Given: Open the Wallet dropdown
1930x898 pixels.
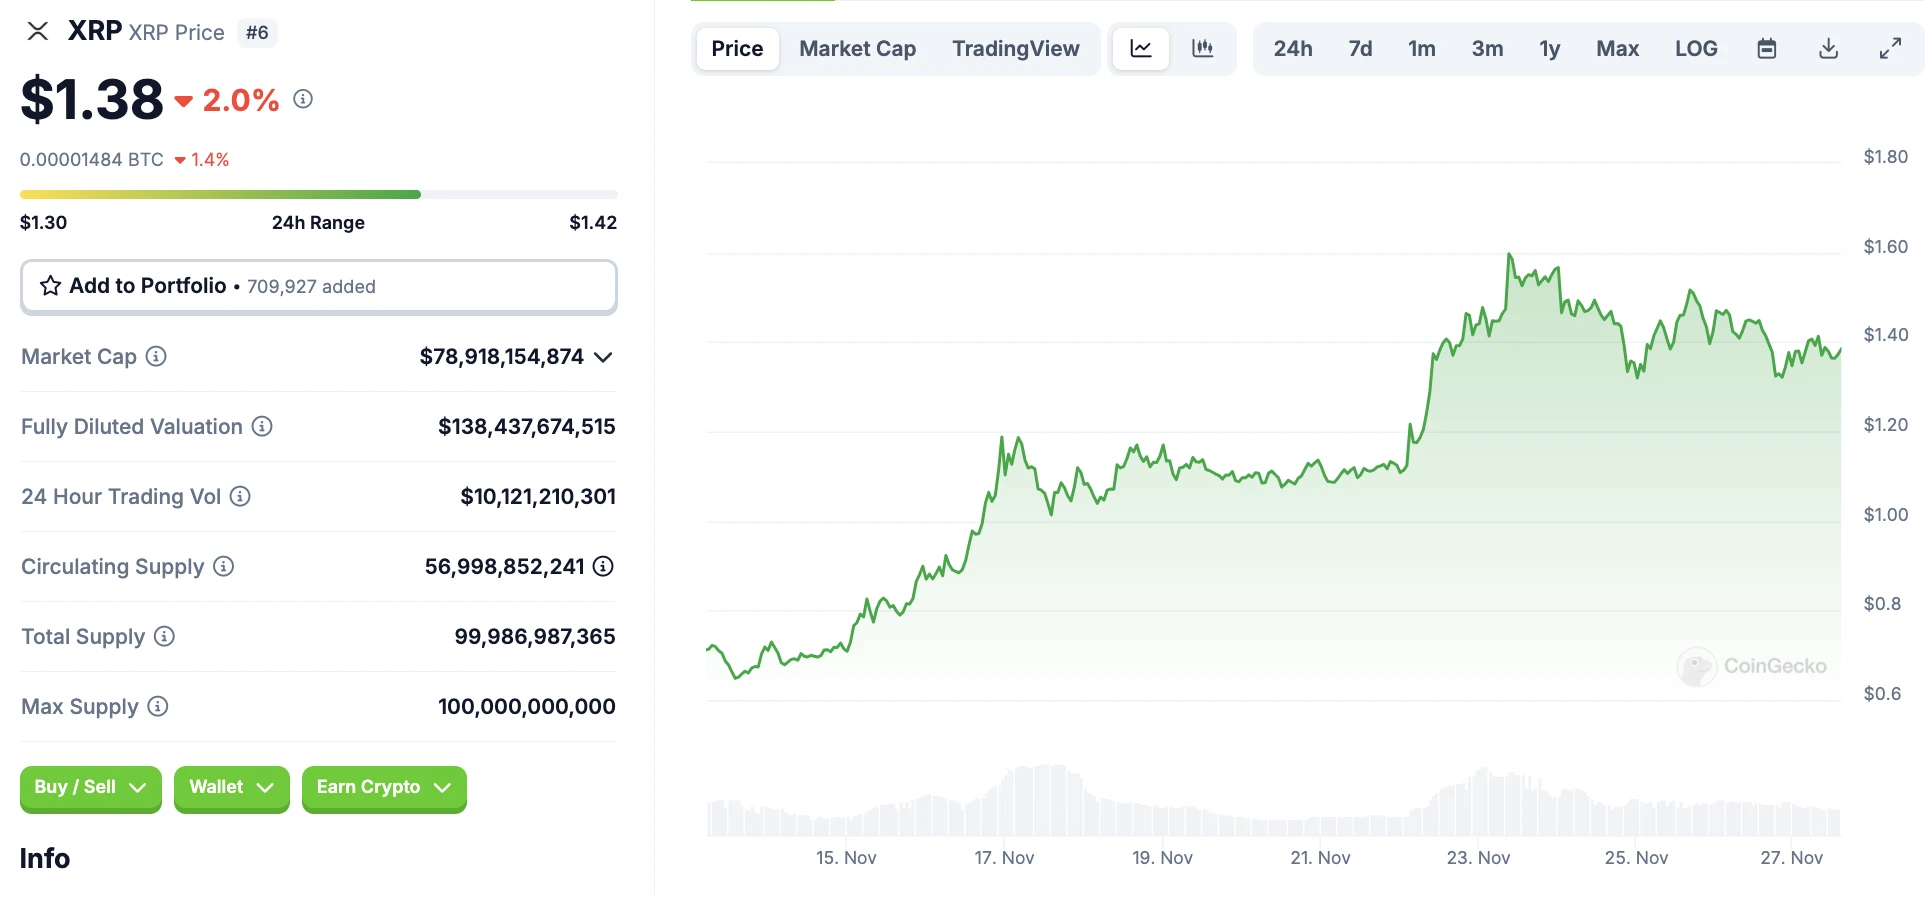Looking at the screenshot, I should (231, 788).
